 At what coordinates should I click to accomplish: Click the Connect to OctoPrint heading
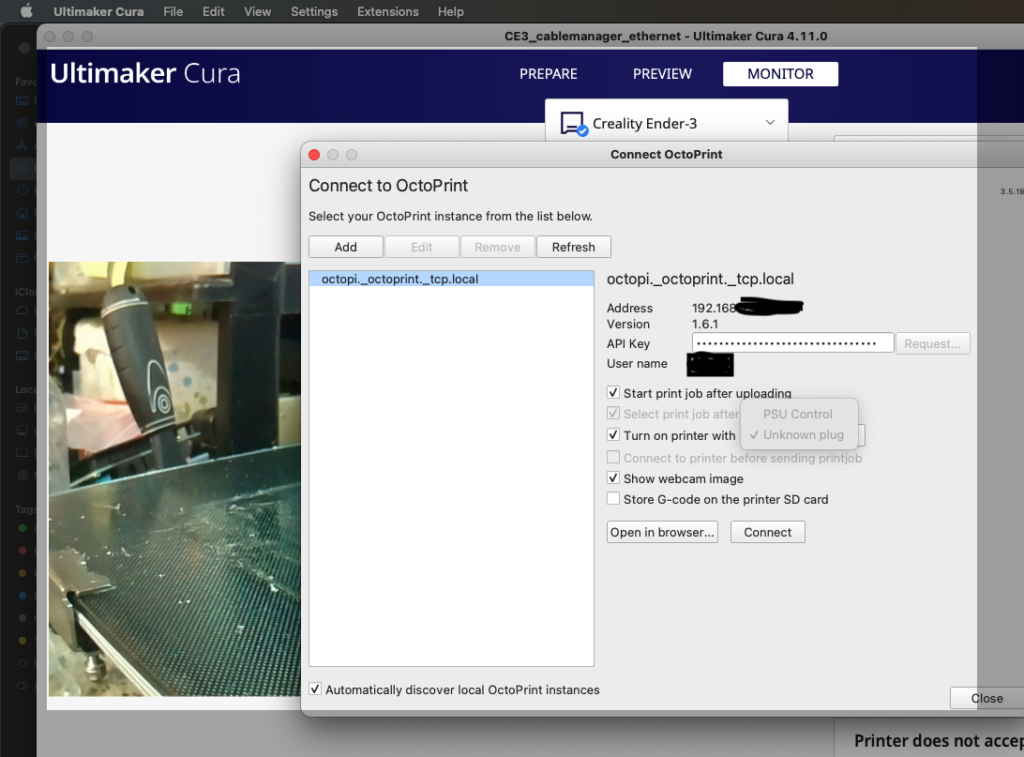[x=389, y=185]
